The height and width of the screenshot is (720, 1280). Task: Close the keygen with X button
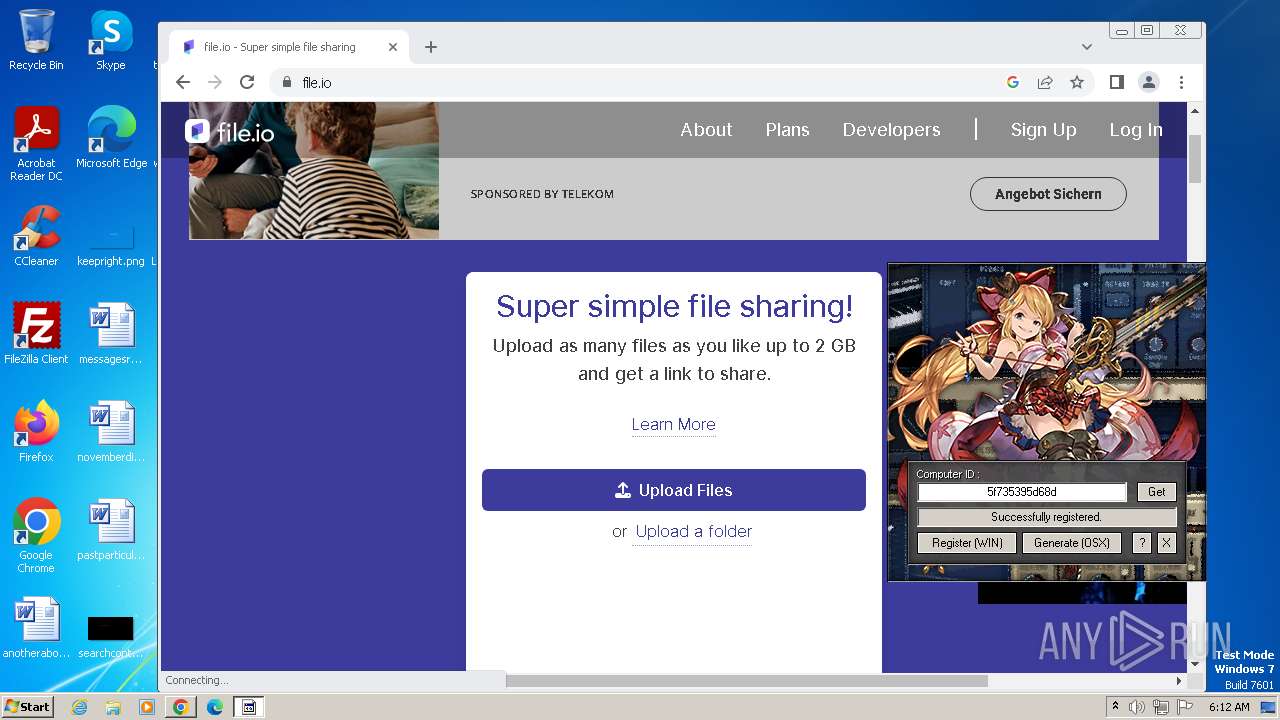coord(1166,543)
